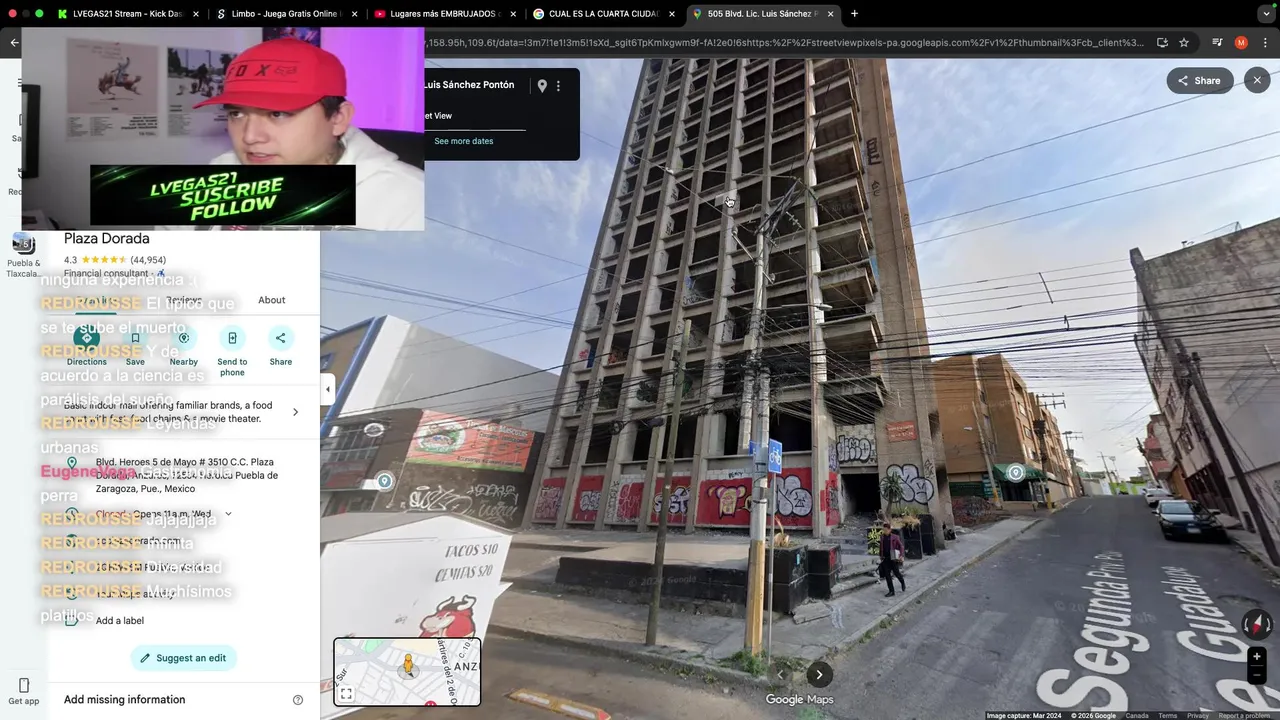Screen dimensions: 1280x720
Task: Click the Send to phone icon
Action: (232, 338)
